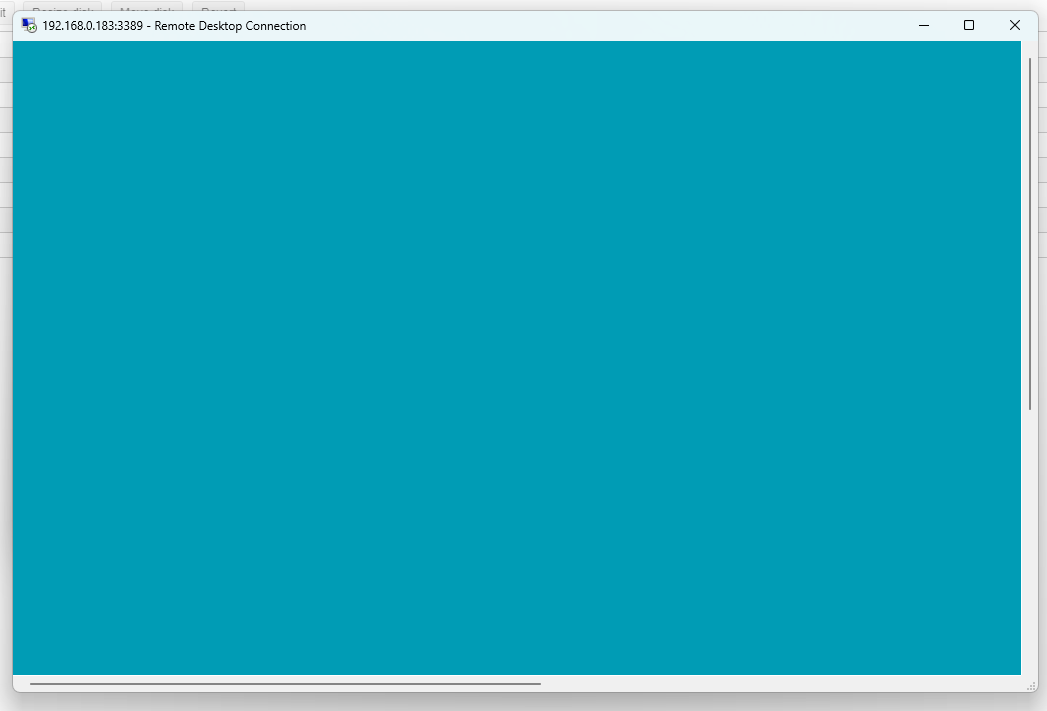
Task: Click the window resize grip corner
Action: (x=1030, y=686)
